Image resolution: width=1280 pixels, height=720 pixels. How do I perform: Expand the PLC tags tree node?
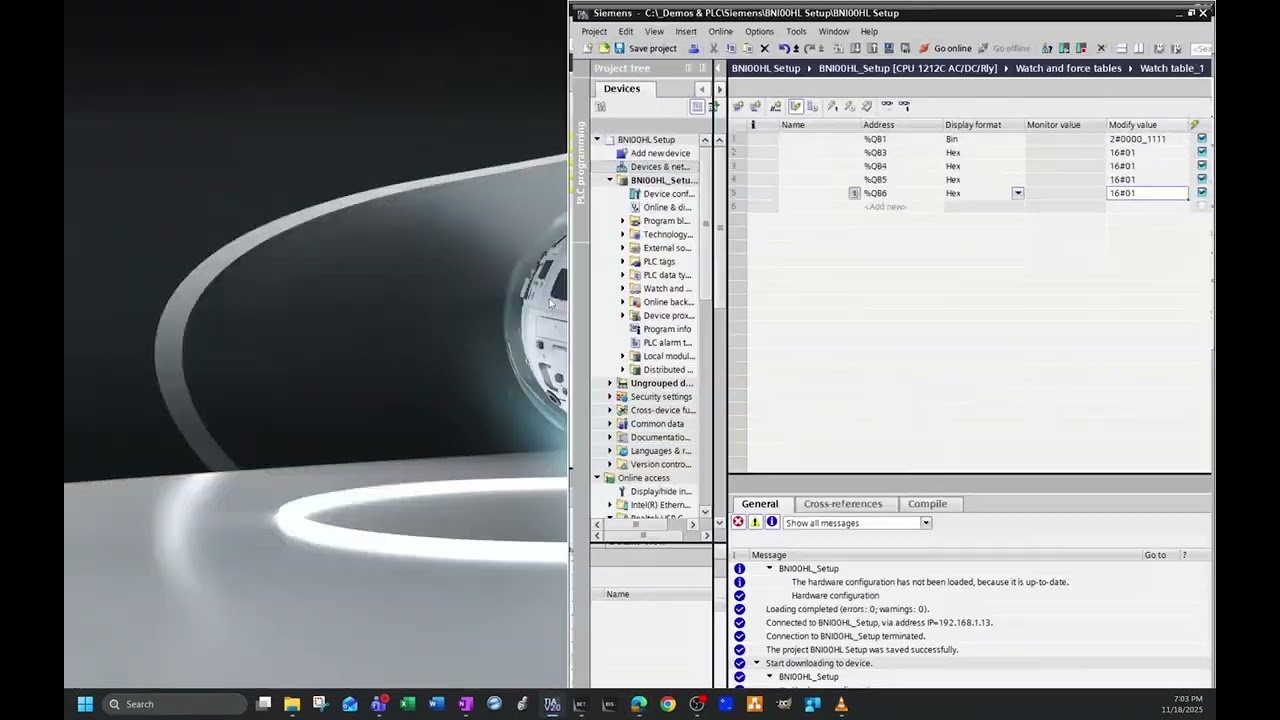(x=622, y=261)
